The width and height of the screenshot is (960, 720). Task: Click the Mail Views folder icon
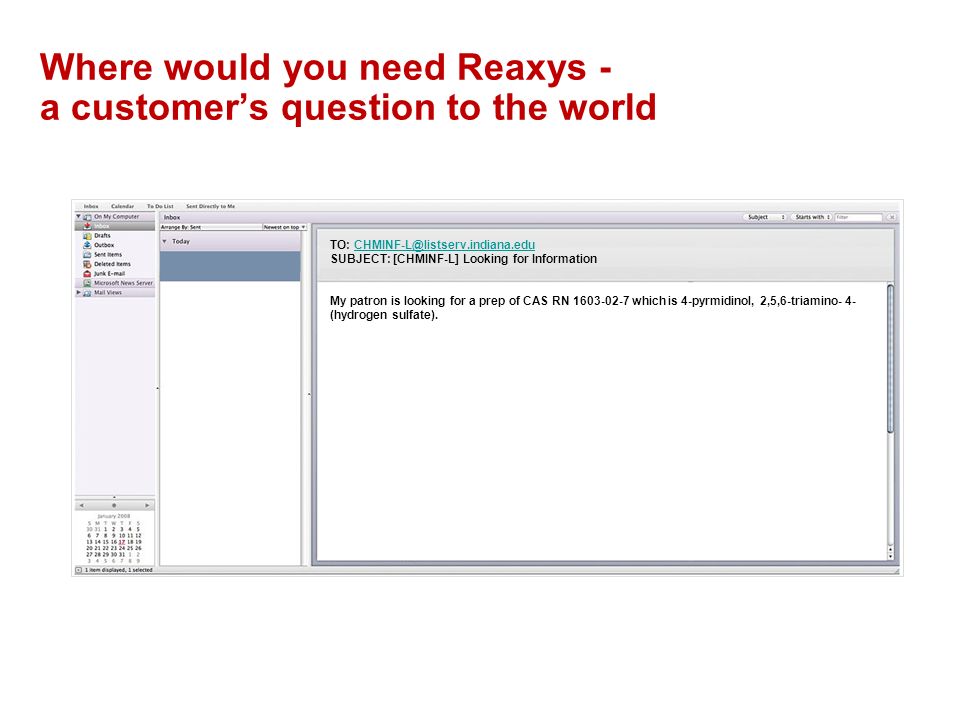click(x=87, y=293)
